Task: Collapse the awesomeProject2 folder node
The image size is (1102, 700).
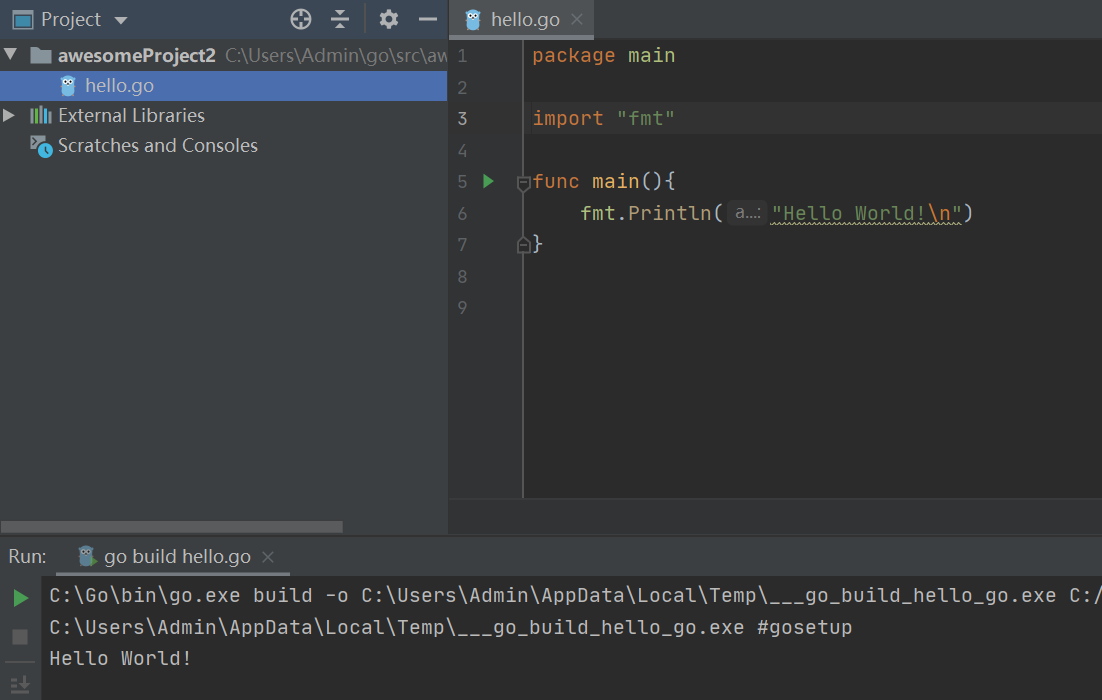Action: pyautogui.click(x=11, y=54)
